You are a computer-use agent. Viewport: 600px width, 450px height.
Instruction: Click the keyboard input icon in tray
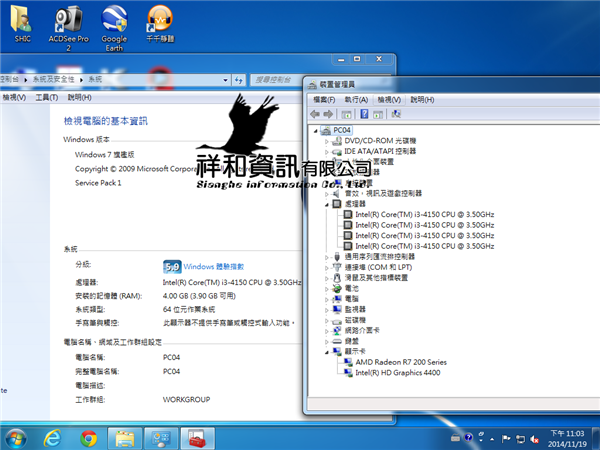point(455,437)
